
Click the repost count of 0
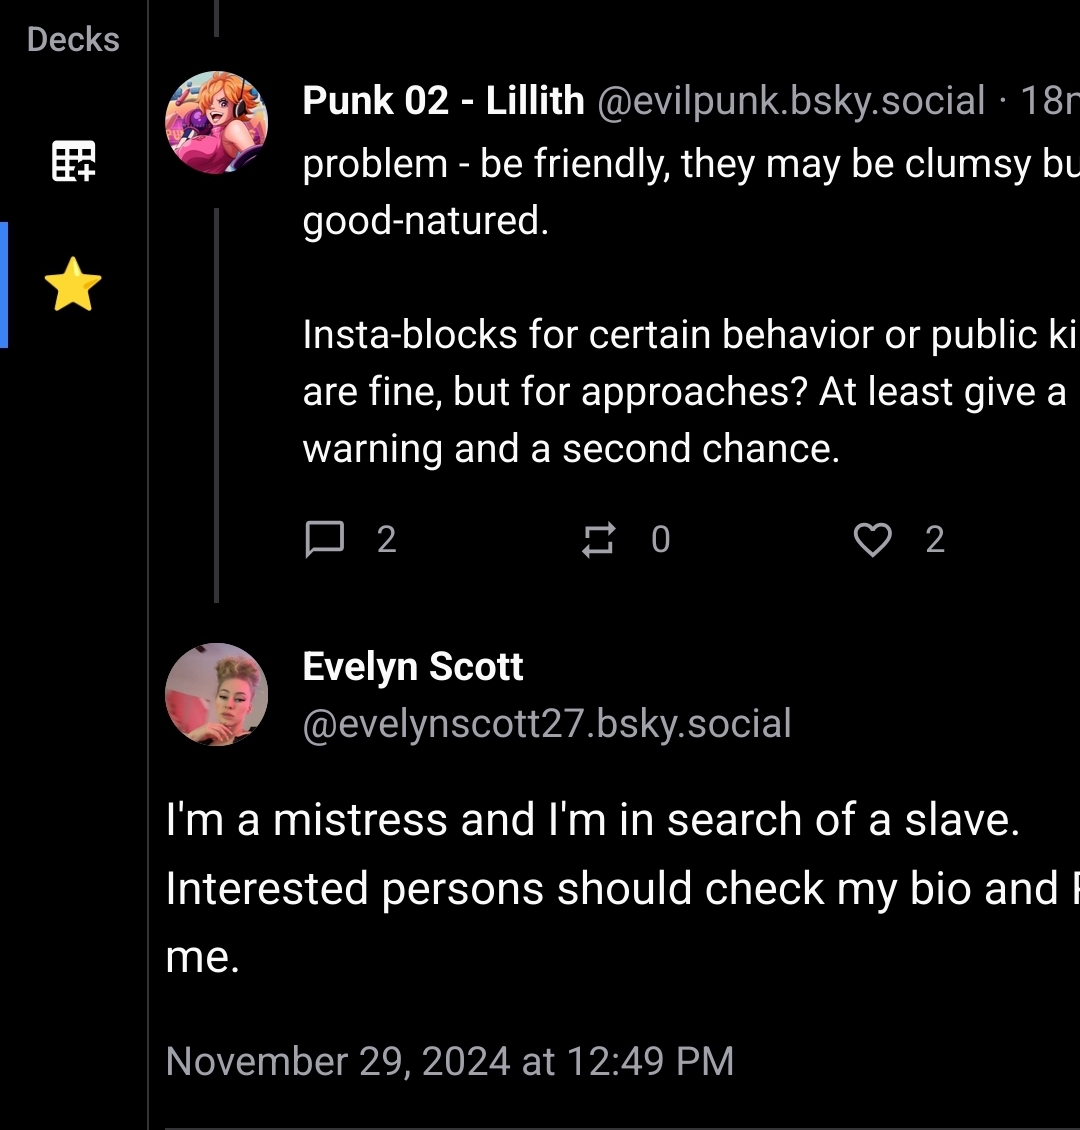[660, 540]
